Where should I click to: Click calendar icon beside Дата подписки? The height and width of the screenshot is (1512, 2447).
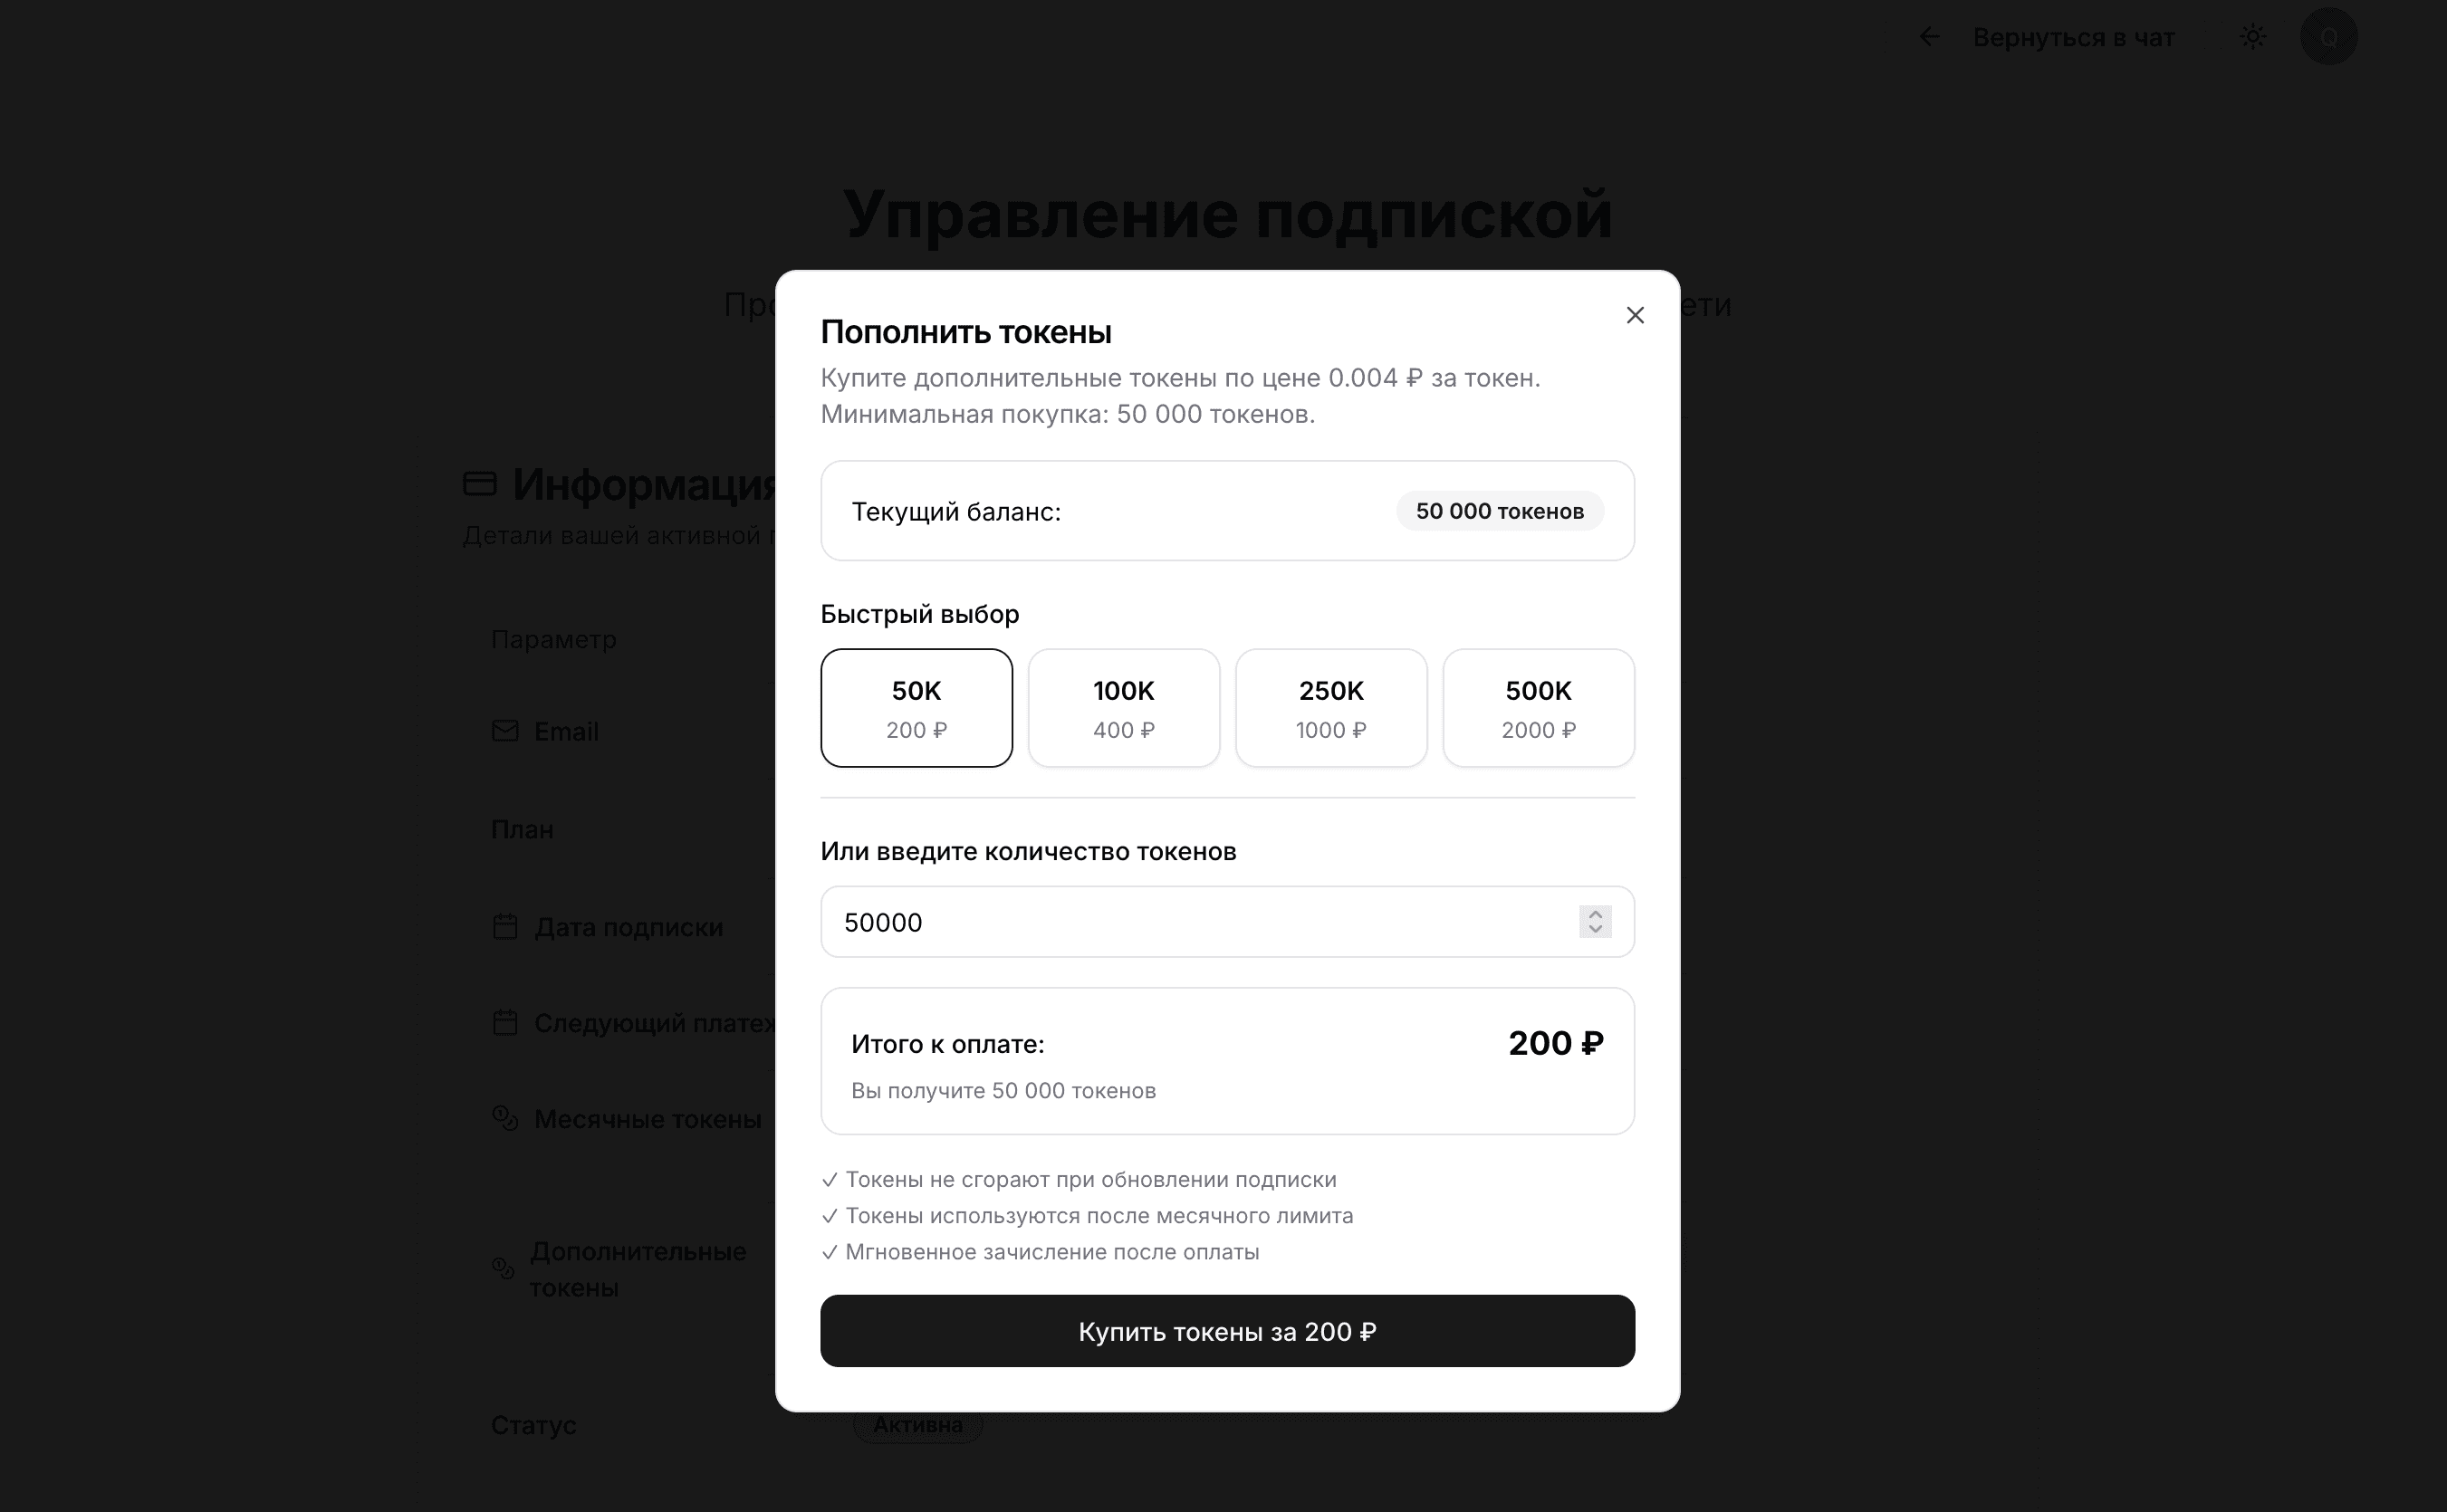505,927
